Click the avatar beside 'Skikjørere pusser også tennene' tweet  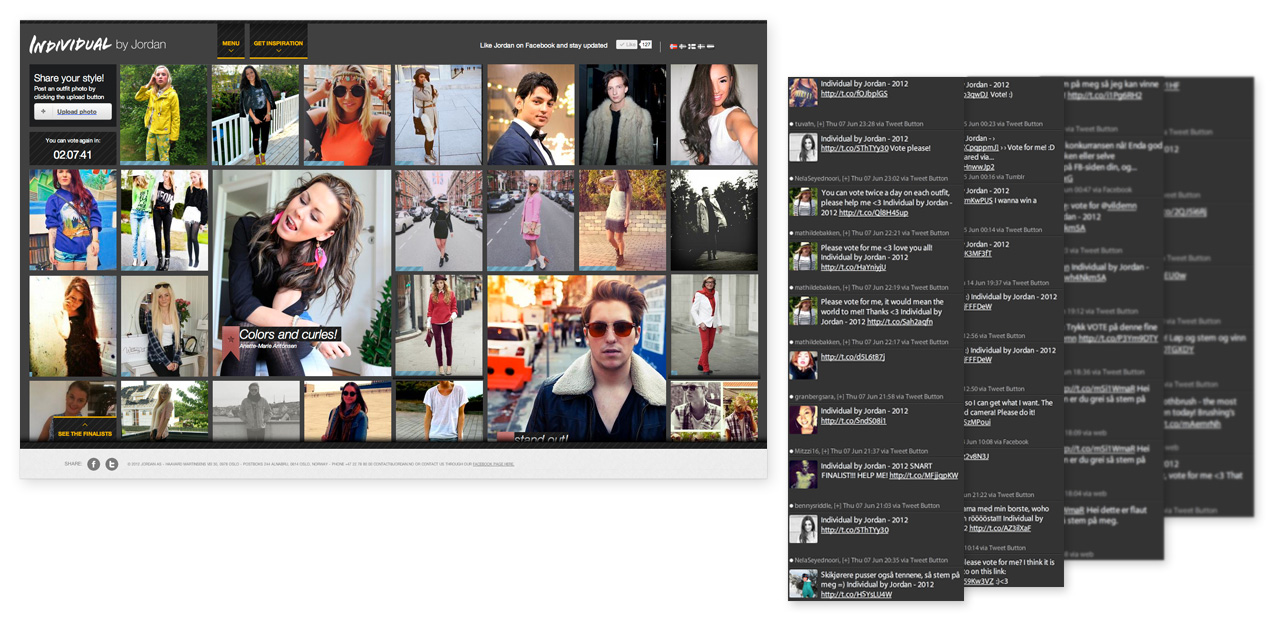[x=803, y=584]
